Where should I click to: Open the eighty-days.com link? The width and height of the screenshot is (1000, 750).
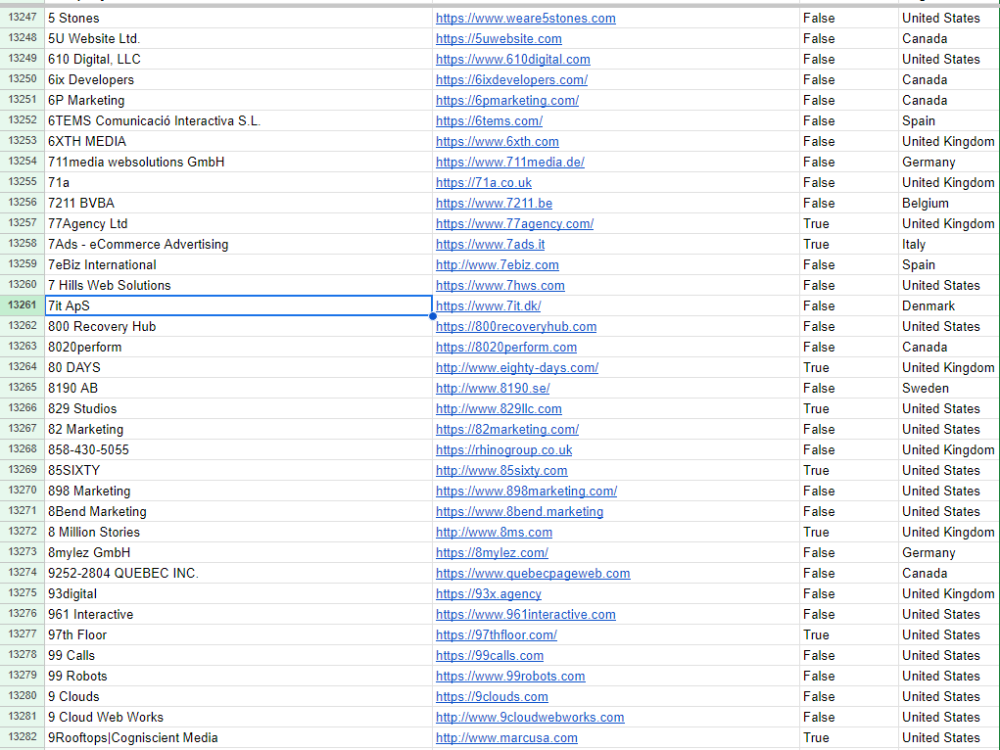point(517,368)
